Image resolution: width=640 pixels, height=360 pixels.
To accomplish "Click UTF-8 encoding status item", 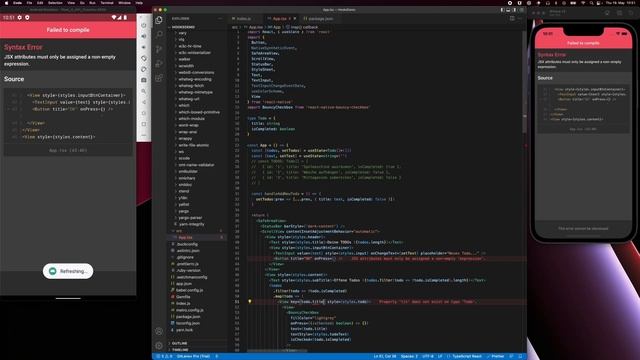I will (x=428, y=356).
